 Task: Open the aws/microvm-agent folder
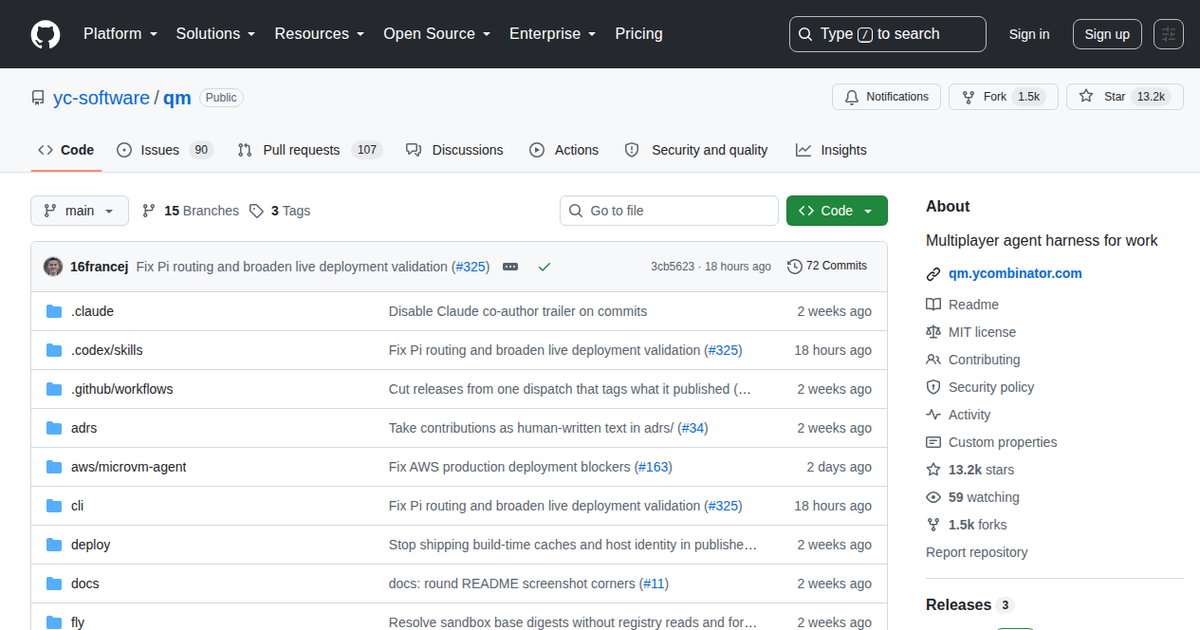[129, 467]
